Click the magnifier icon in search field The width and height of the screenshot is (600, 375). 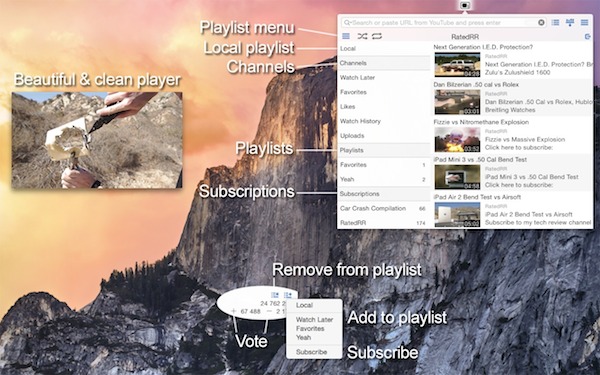click(x=347, y=23)
